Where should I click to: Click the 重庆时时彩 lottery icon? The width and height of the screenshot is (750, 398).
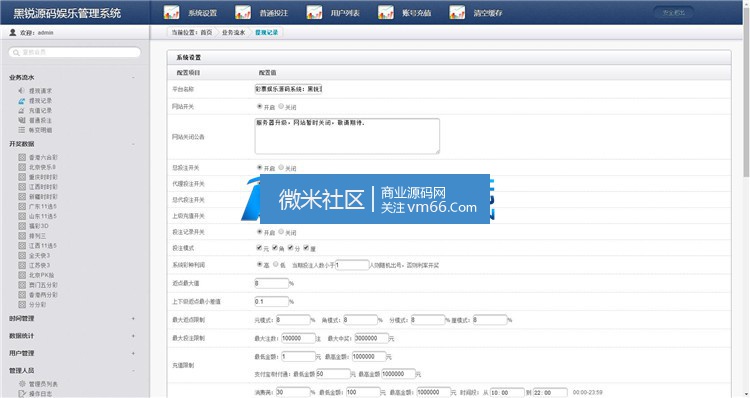point(22,177)
